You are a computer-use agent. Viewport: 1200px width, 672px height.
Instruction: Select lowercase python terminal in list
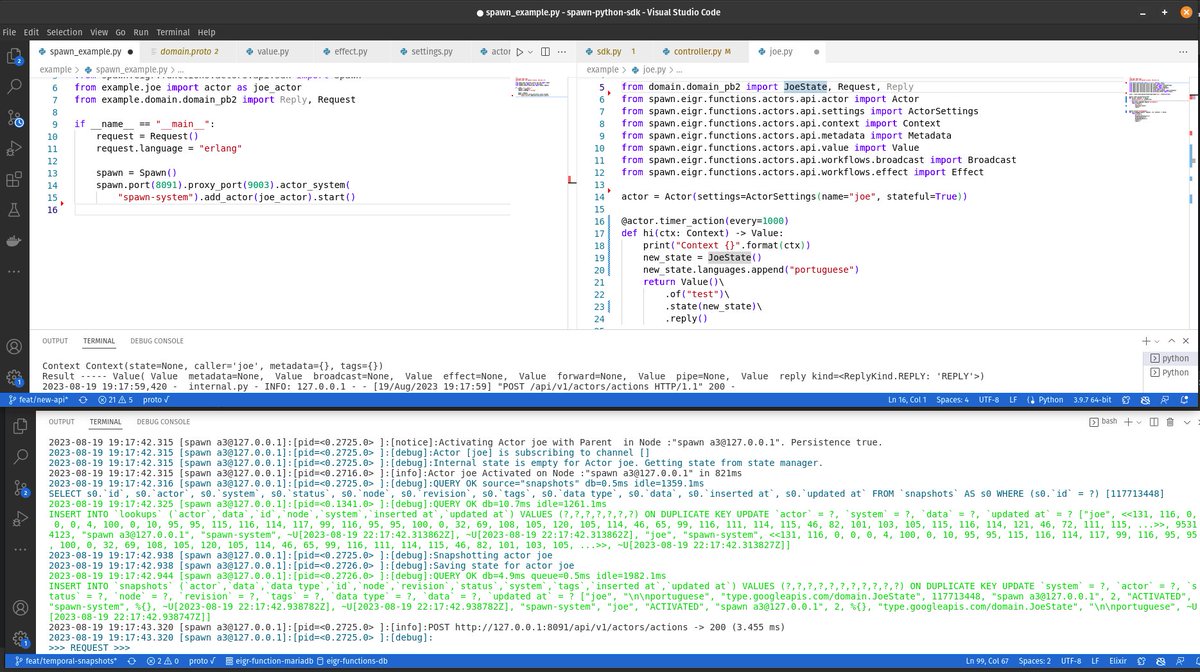pyautogui.click(x=1169, y=358)
